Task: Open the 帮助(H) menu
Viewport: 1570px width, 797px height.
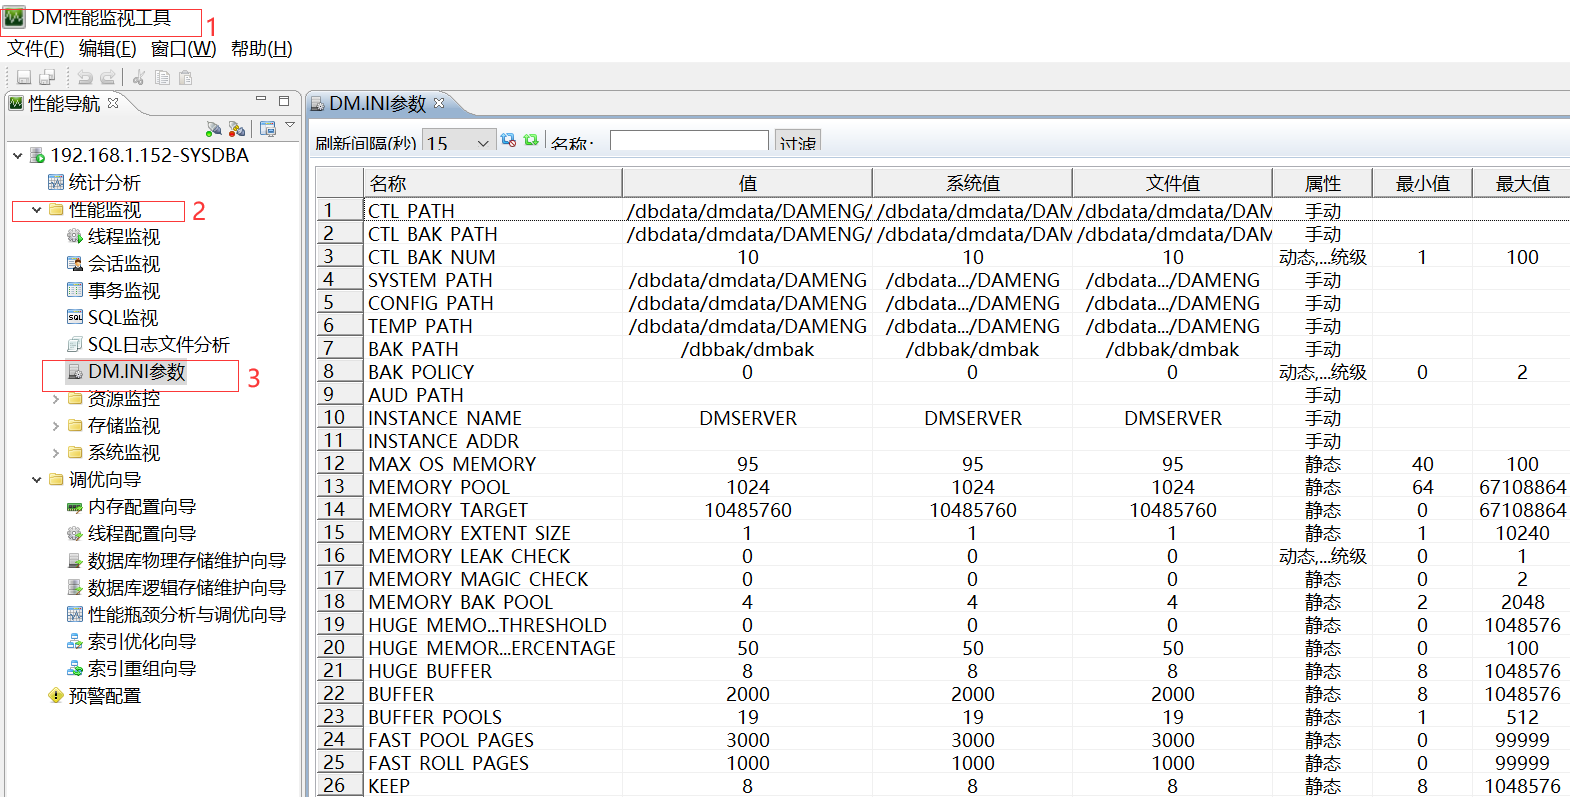Action: coord(261,48)
